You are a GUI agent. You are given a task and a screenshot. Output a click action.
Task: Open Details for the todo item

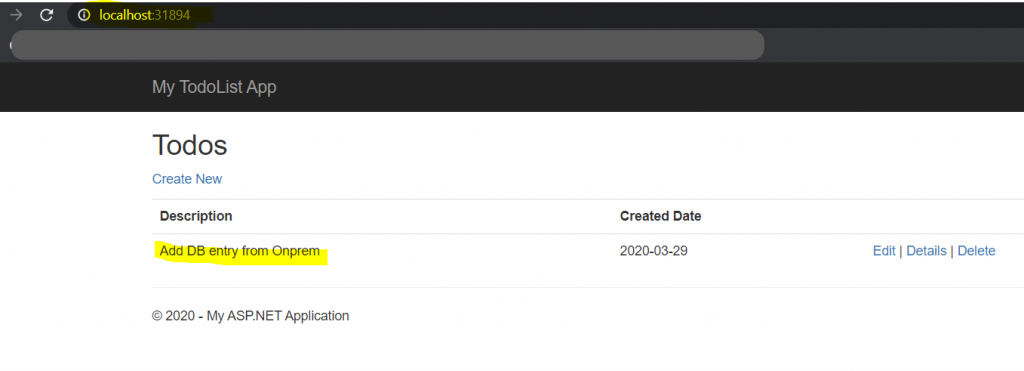(926, 251)
